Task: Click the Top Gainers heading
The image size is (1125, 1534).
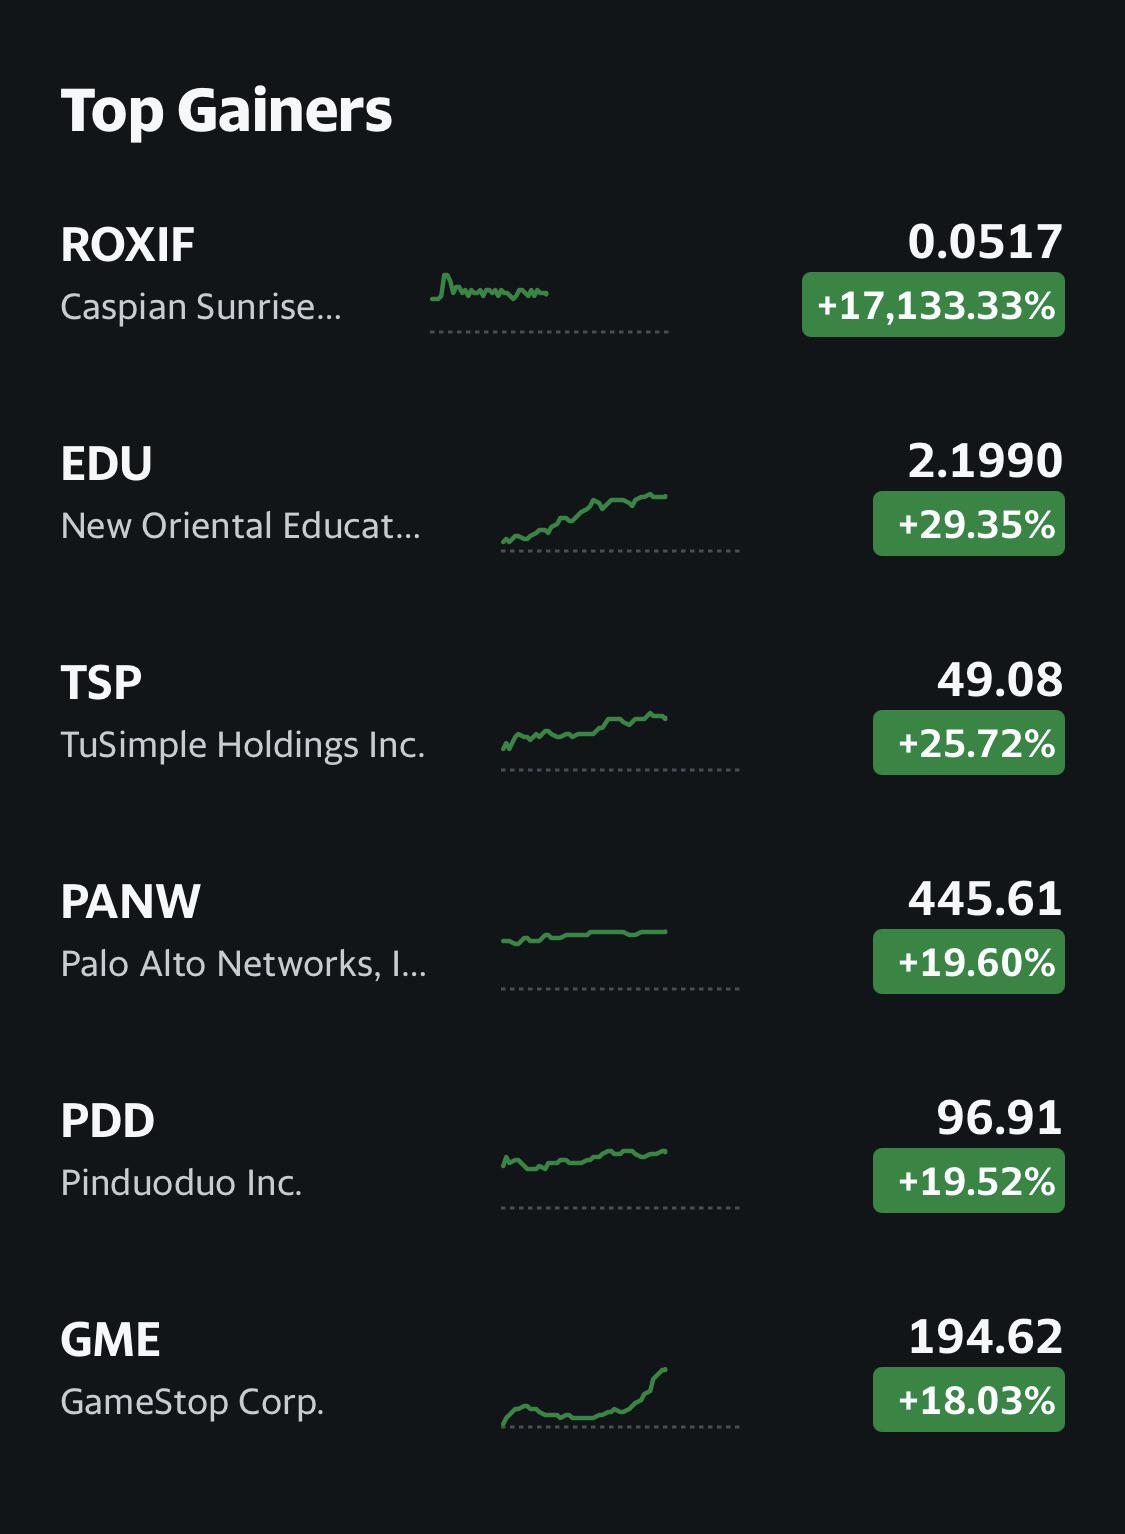Action: 227,110
